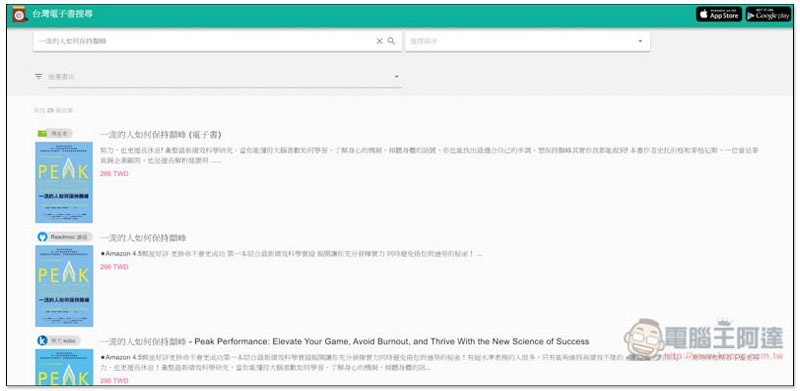This screenshot has width=800, height=391.
Task: Click the green store icon of first result
Action: (42, 134)
